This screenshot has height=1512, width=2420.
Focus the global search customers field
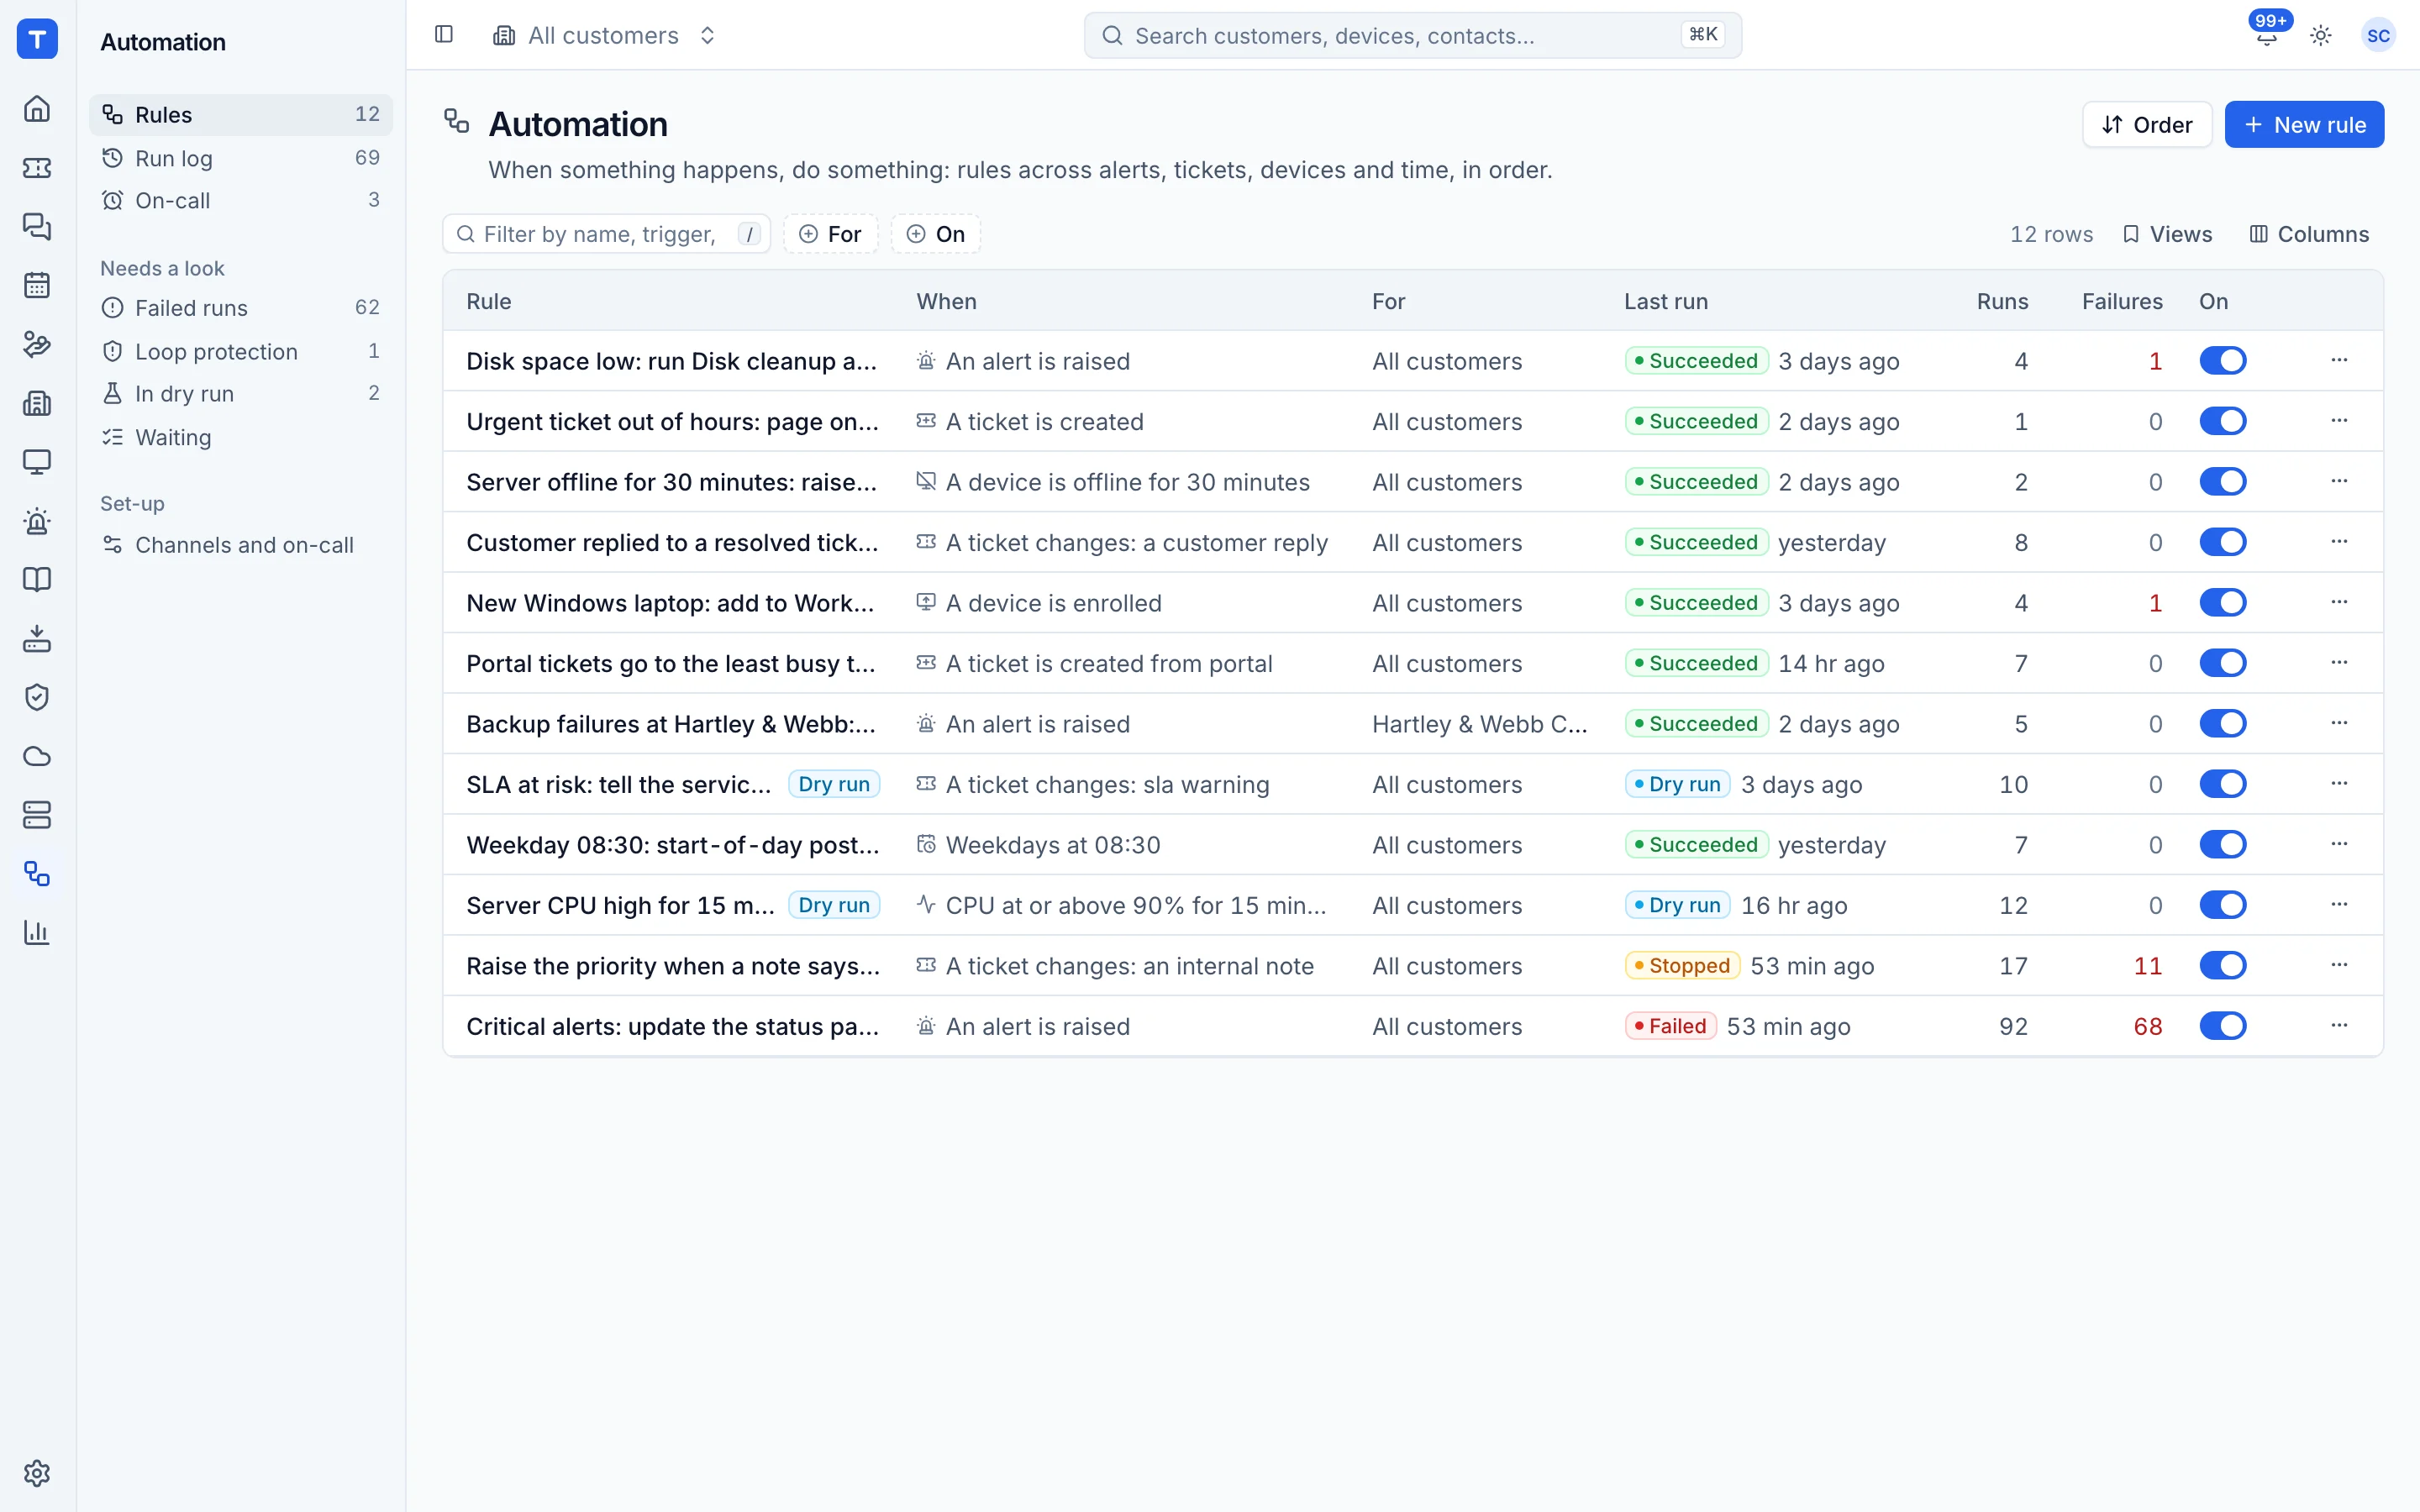[1412, 36]
